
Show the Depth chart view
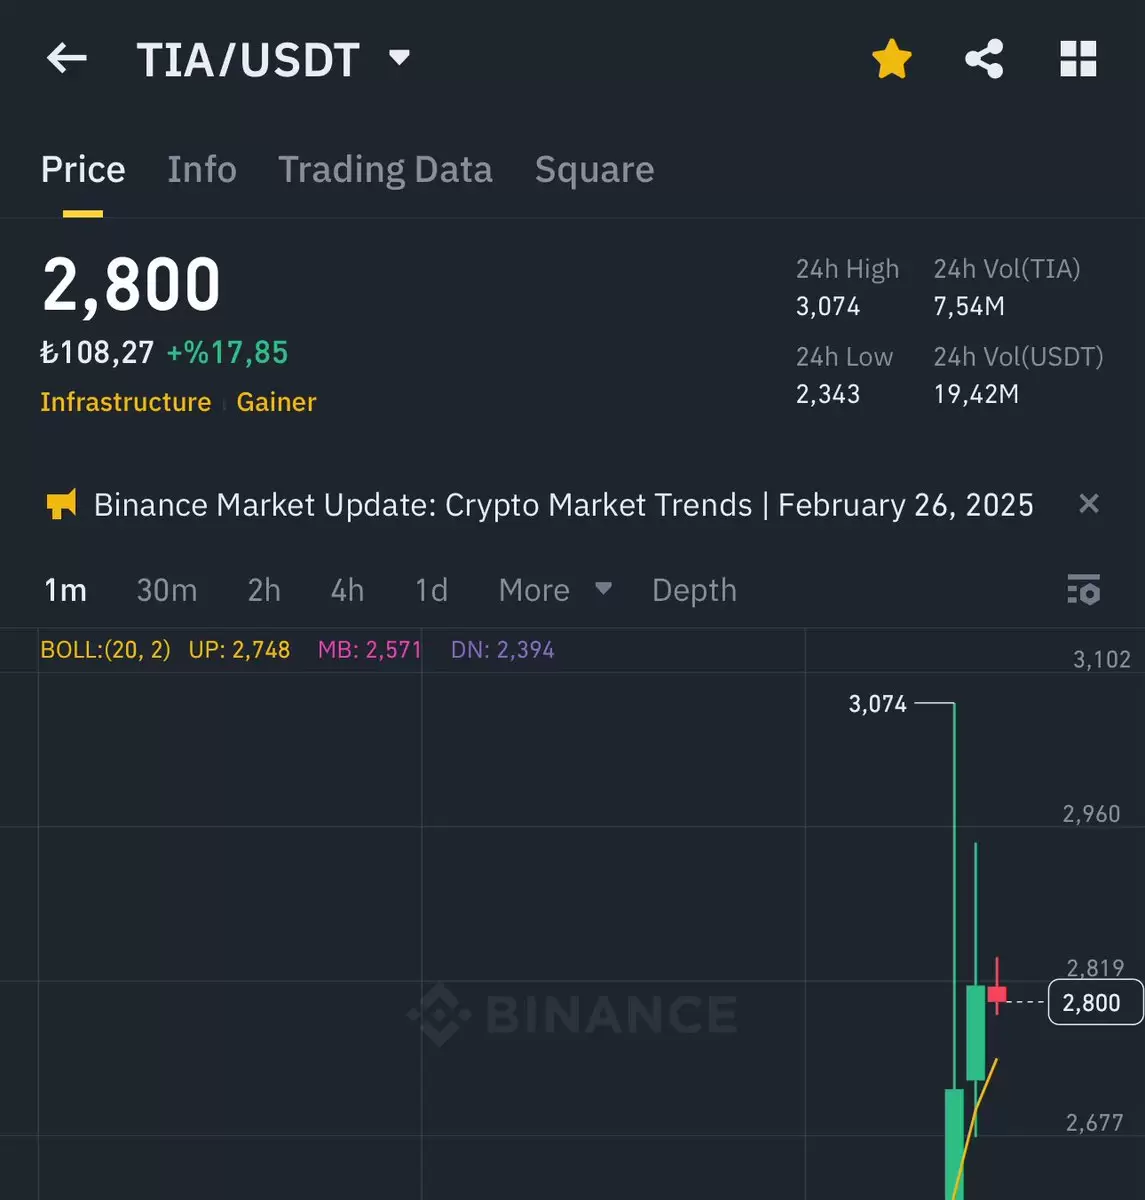(x=694, y=591)
